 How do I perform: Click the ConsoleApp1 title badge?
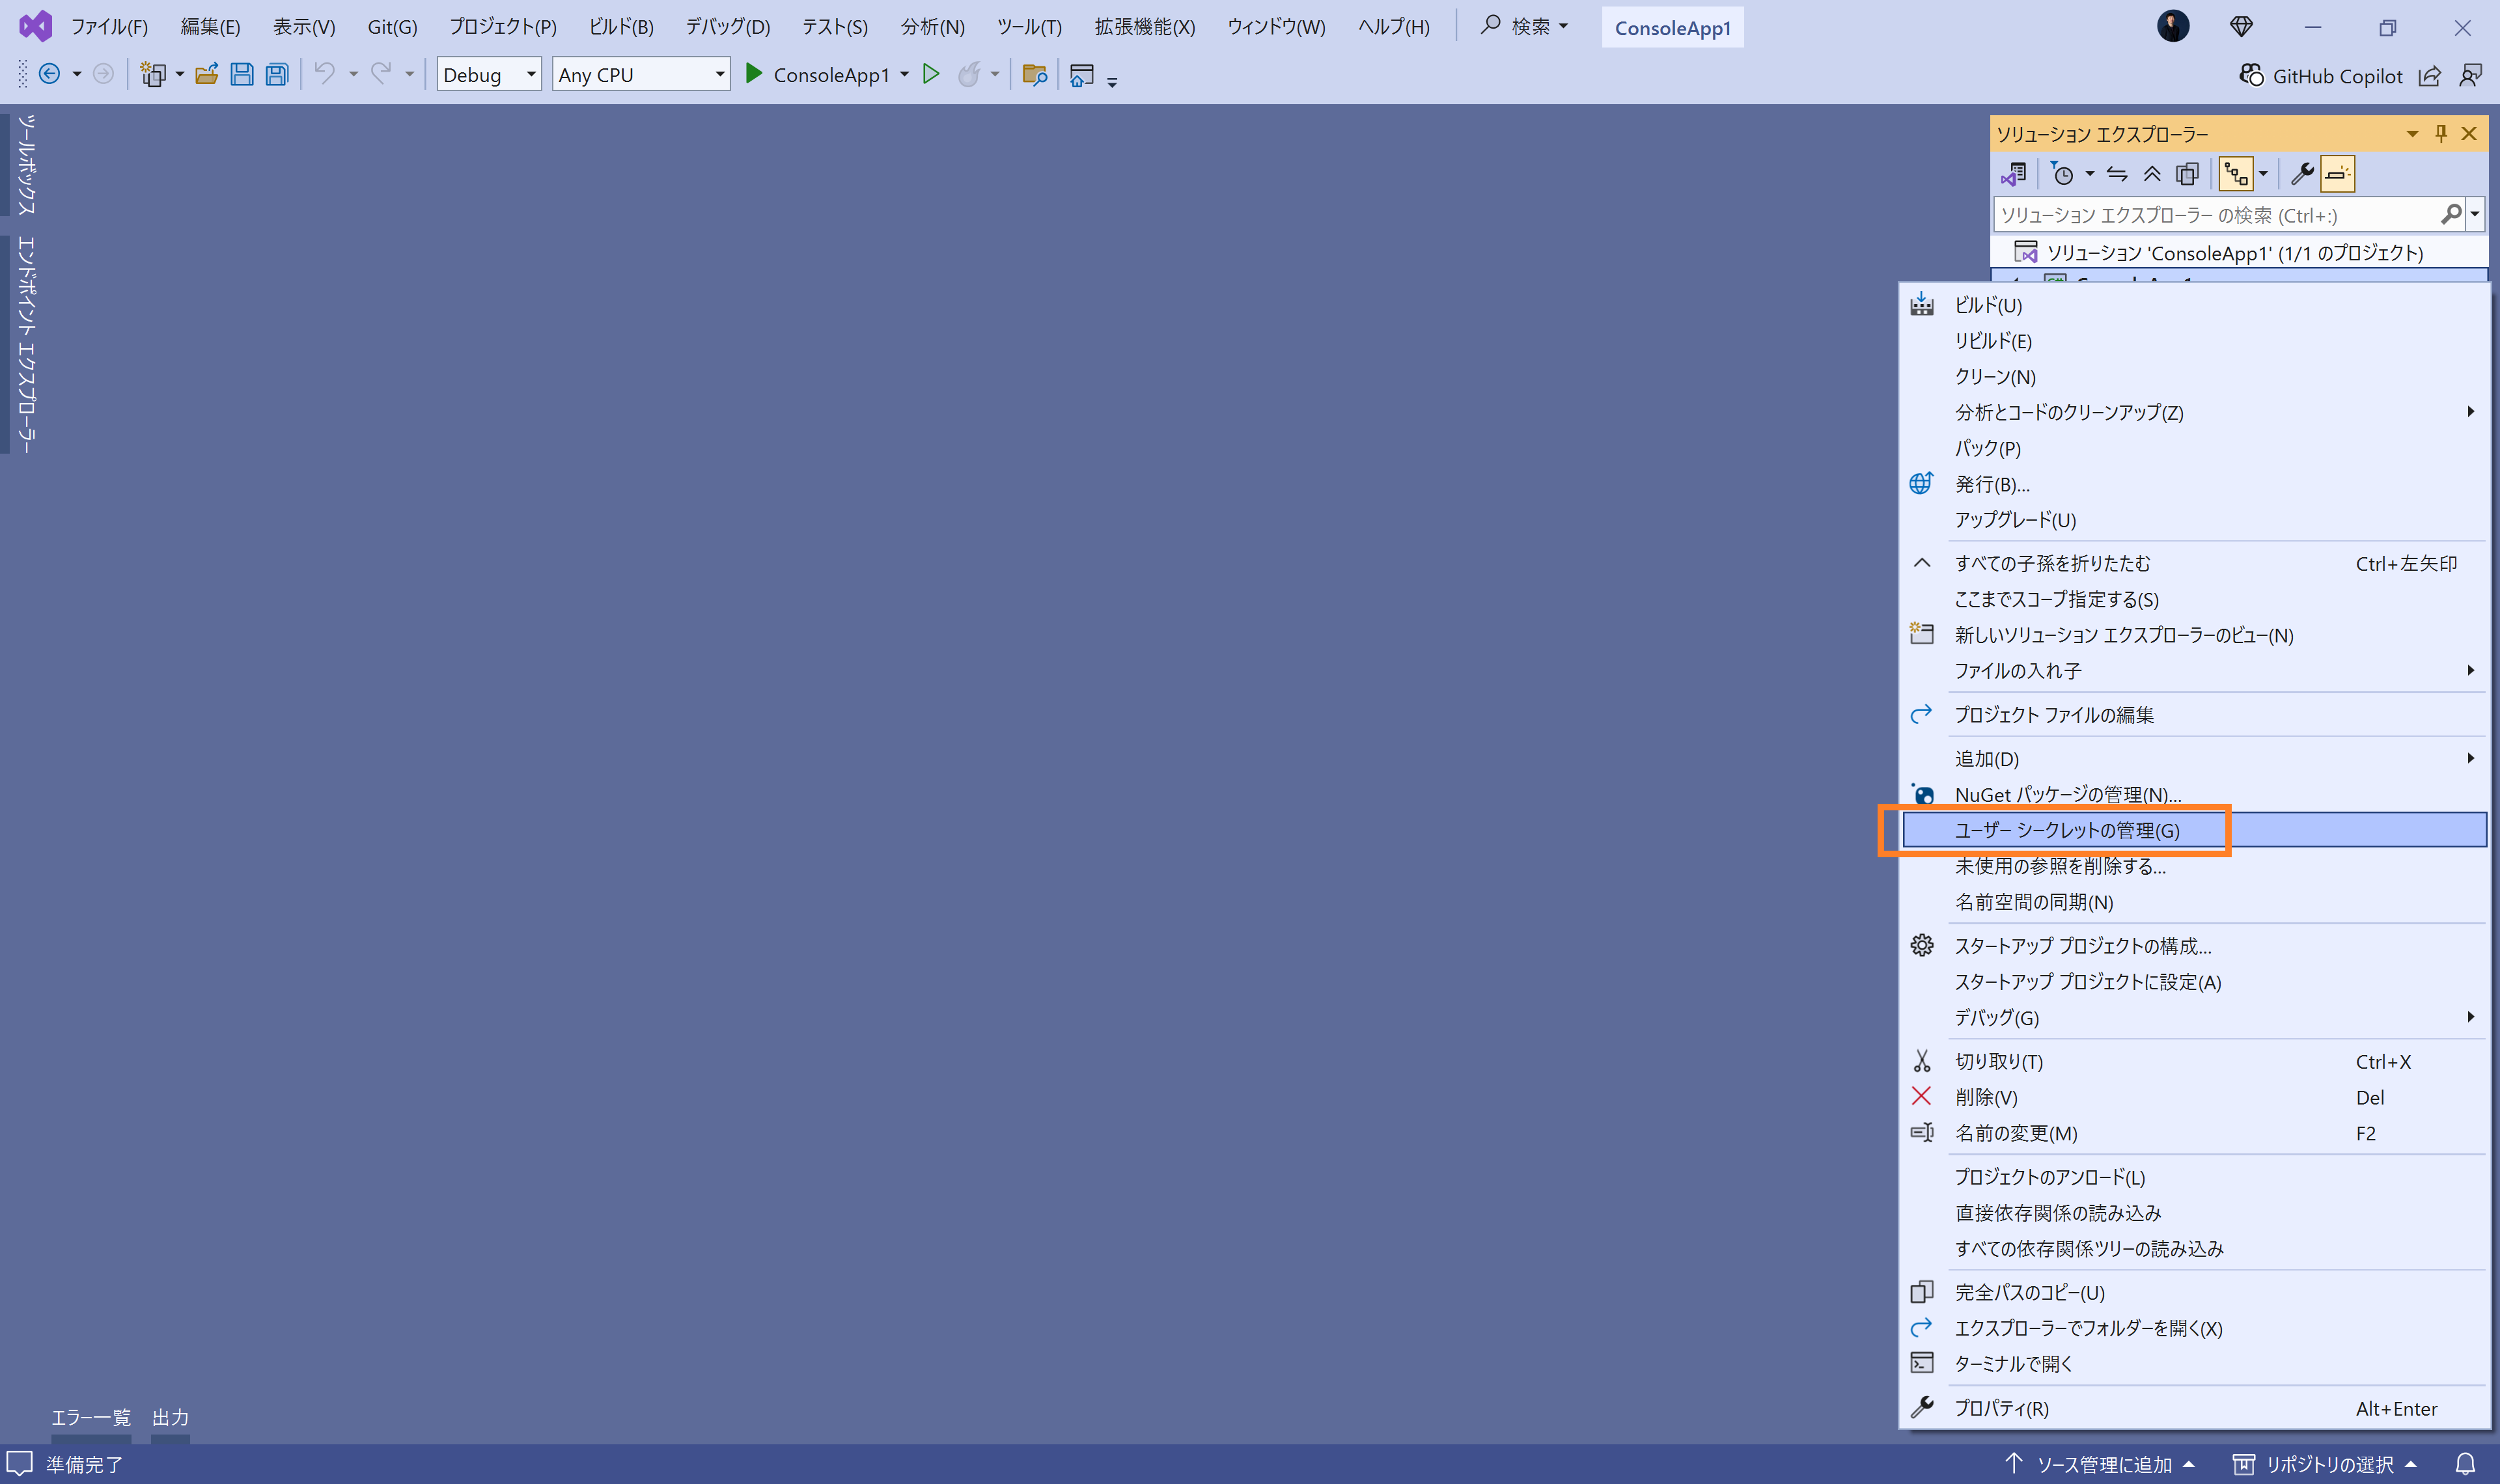pos(1672,28)
